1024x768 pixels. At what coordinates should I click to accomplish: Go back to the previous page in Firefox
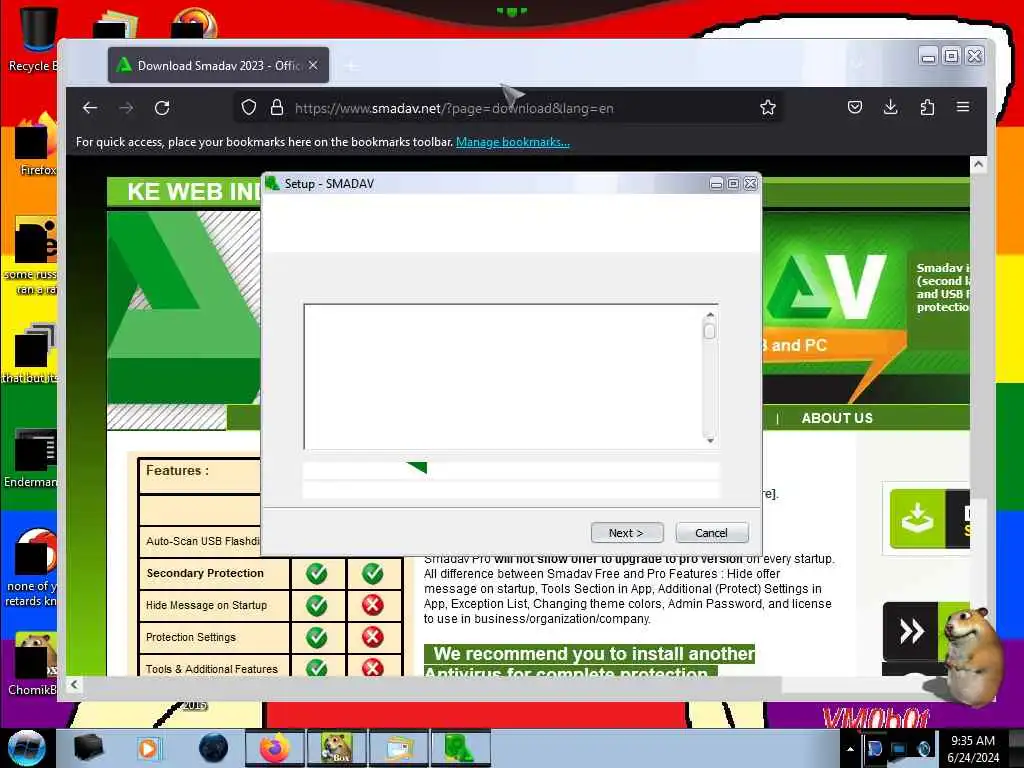[x=90, y=108]
